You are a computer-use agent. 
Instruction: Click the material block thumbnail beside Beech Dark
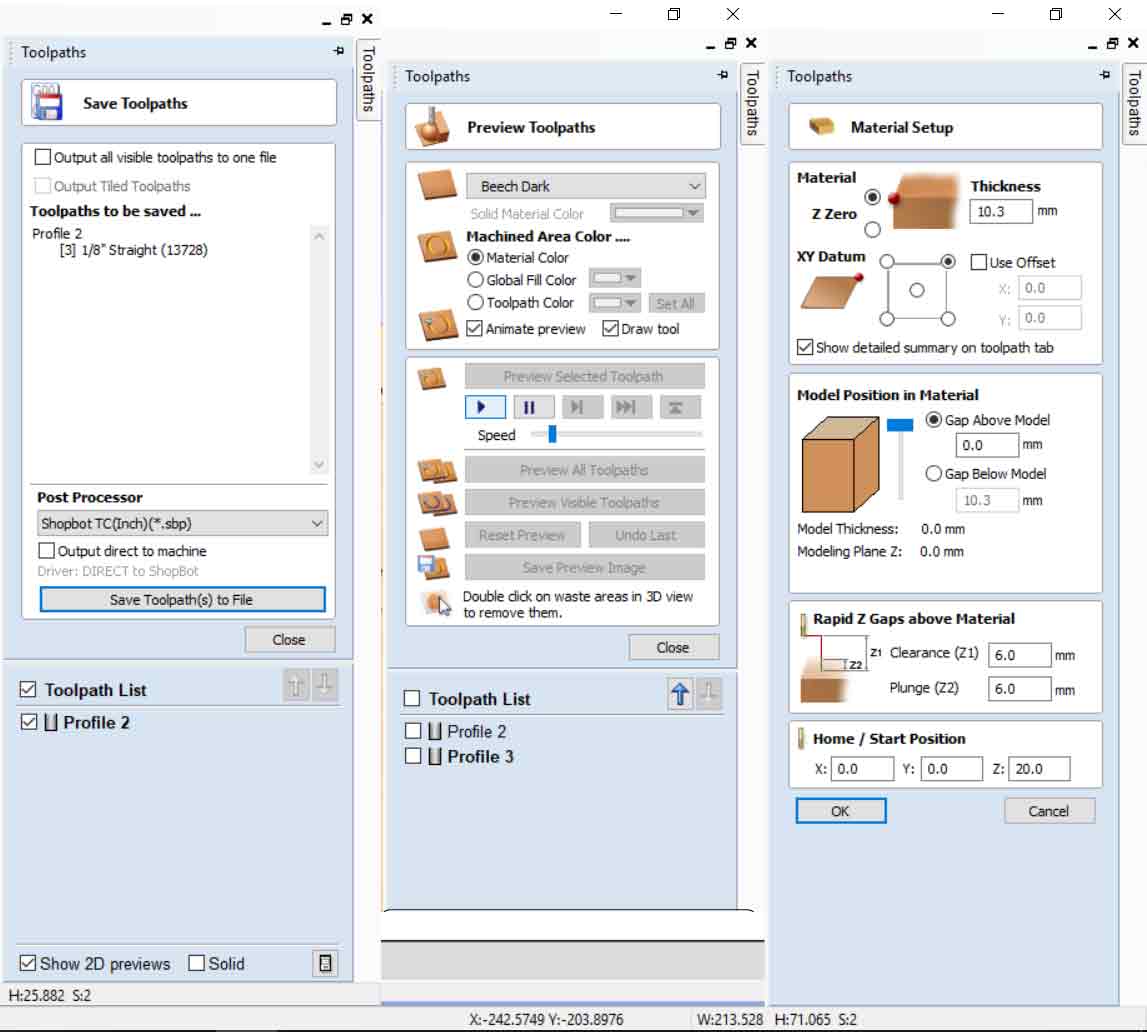pyautogui.click(x=437, y=185)
